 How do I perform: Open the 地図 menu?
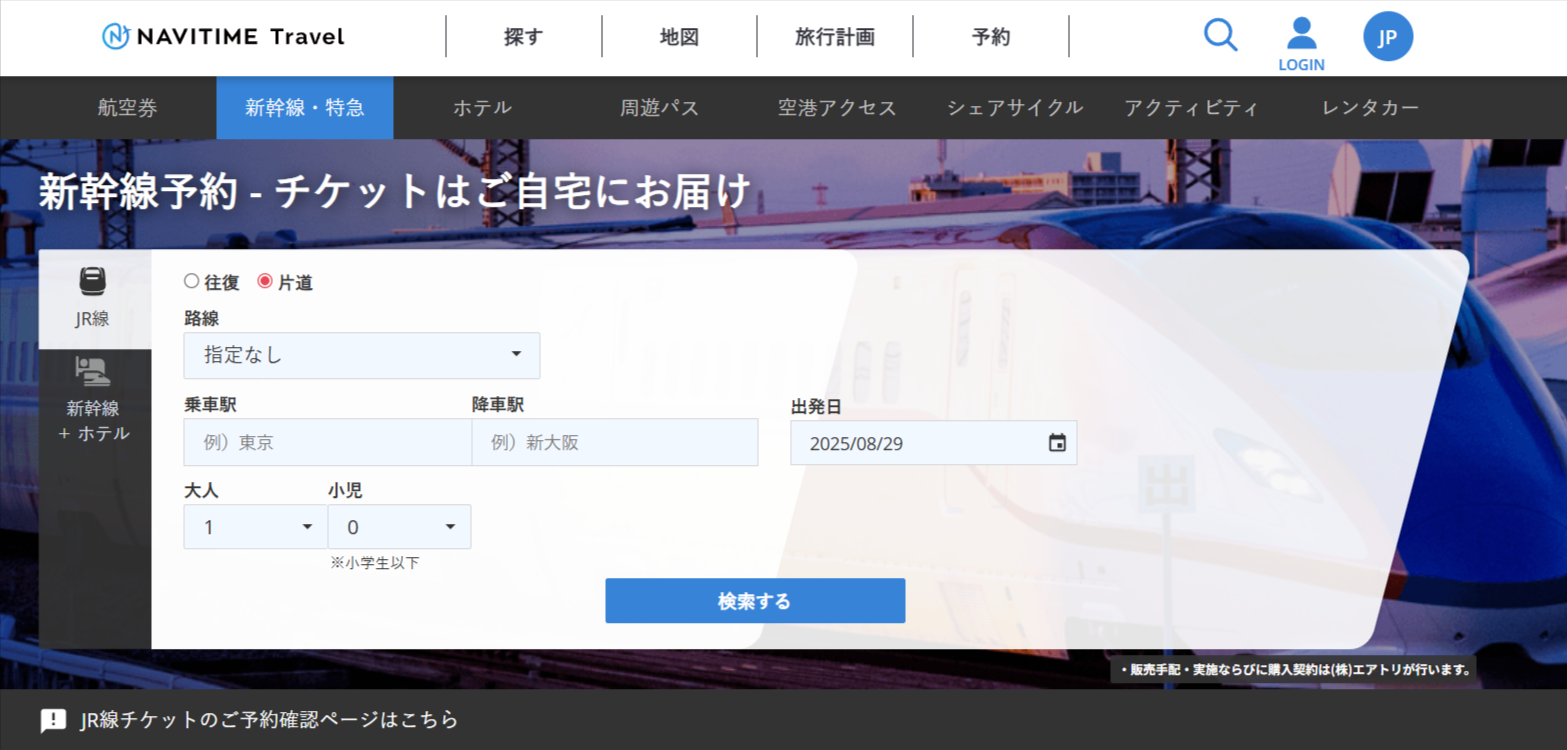[x=679, y=37]
